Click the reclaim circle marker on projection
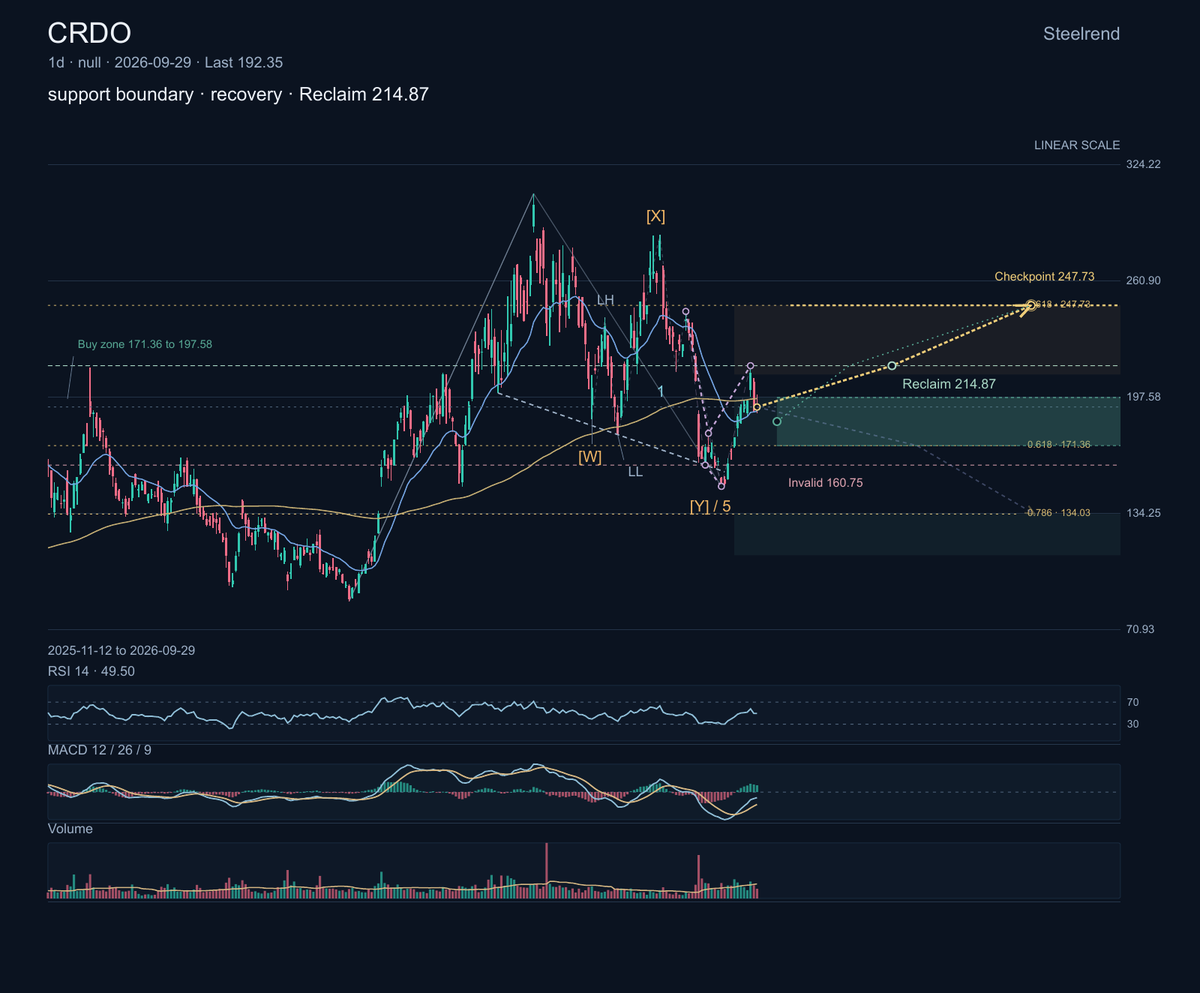This screenshot has width=1200, height=993. click(x=892, y=366)
